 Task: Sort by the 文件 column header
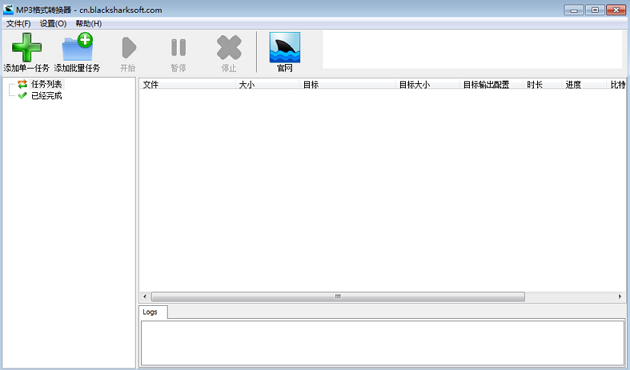[187, 84]
